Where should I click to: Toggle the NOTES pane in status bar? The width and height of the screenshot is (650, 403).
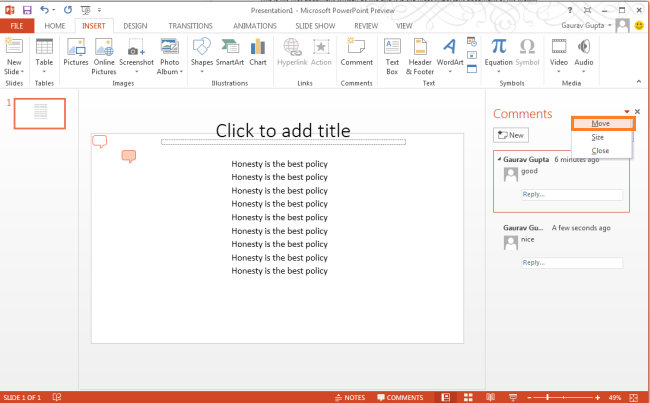tap(351, 397)
